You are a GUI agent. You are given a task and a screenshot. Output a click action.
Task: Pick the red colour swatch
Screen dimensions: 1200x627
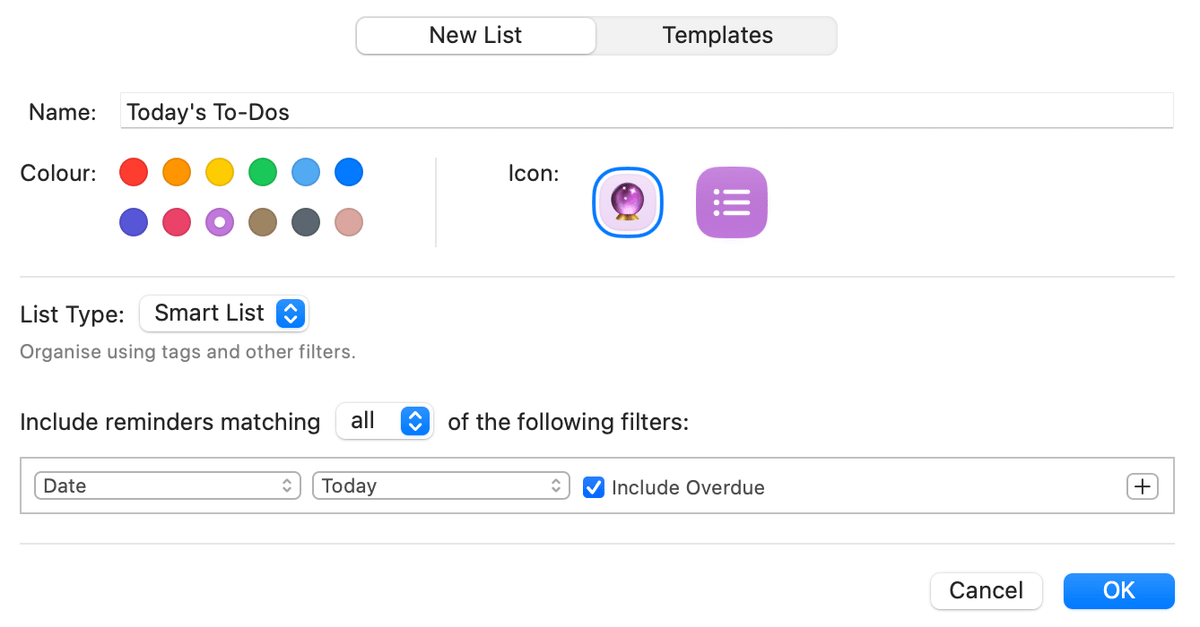pos(134,172)
